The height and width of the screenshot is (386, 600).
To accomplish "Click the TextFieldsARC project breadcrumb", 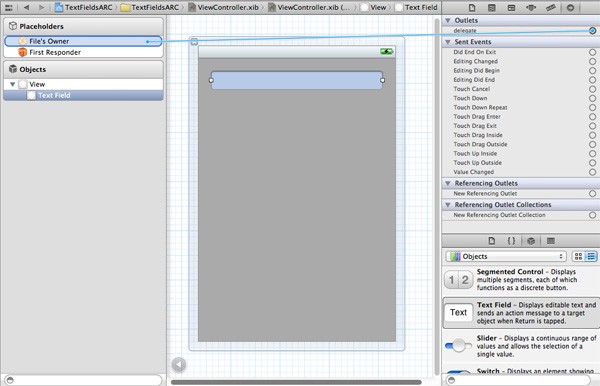I will click(x=84, y=7).
